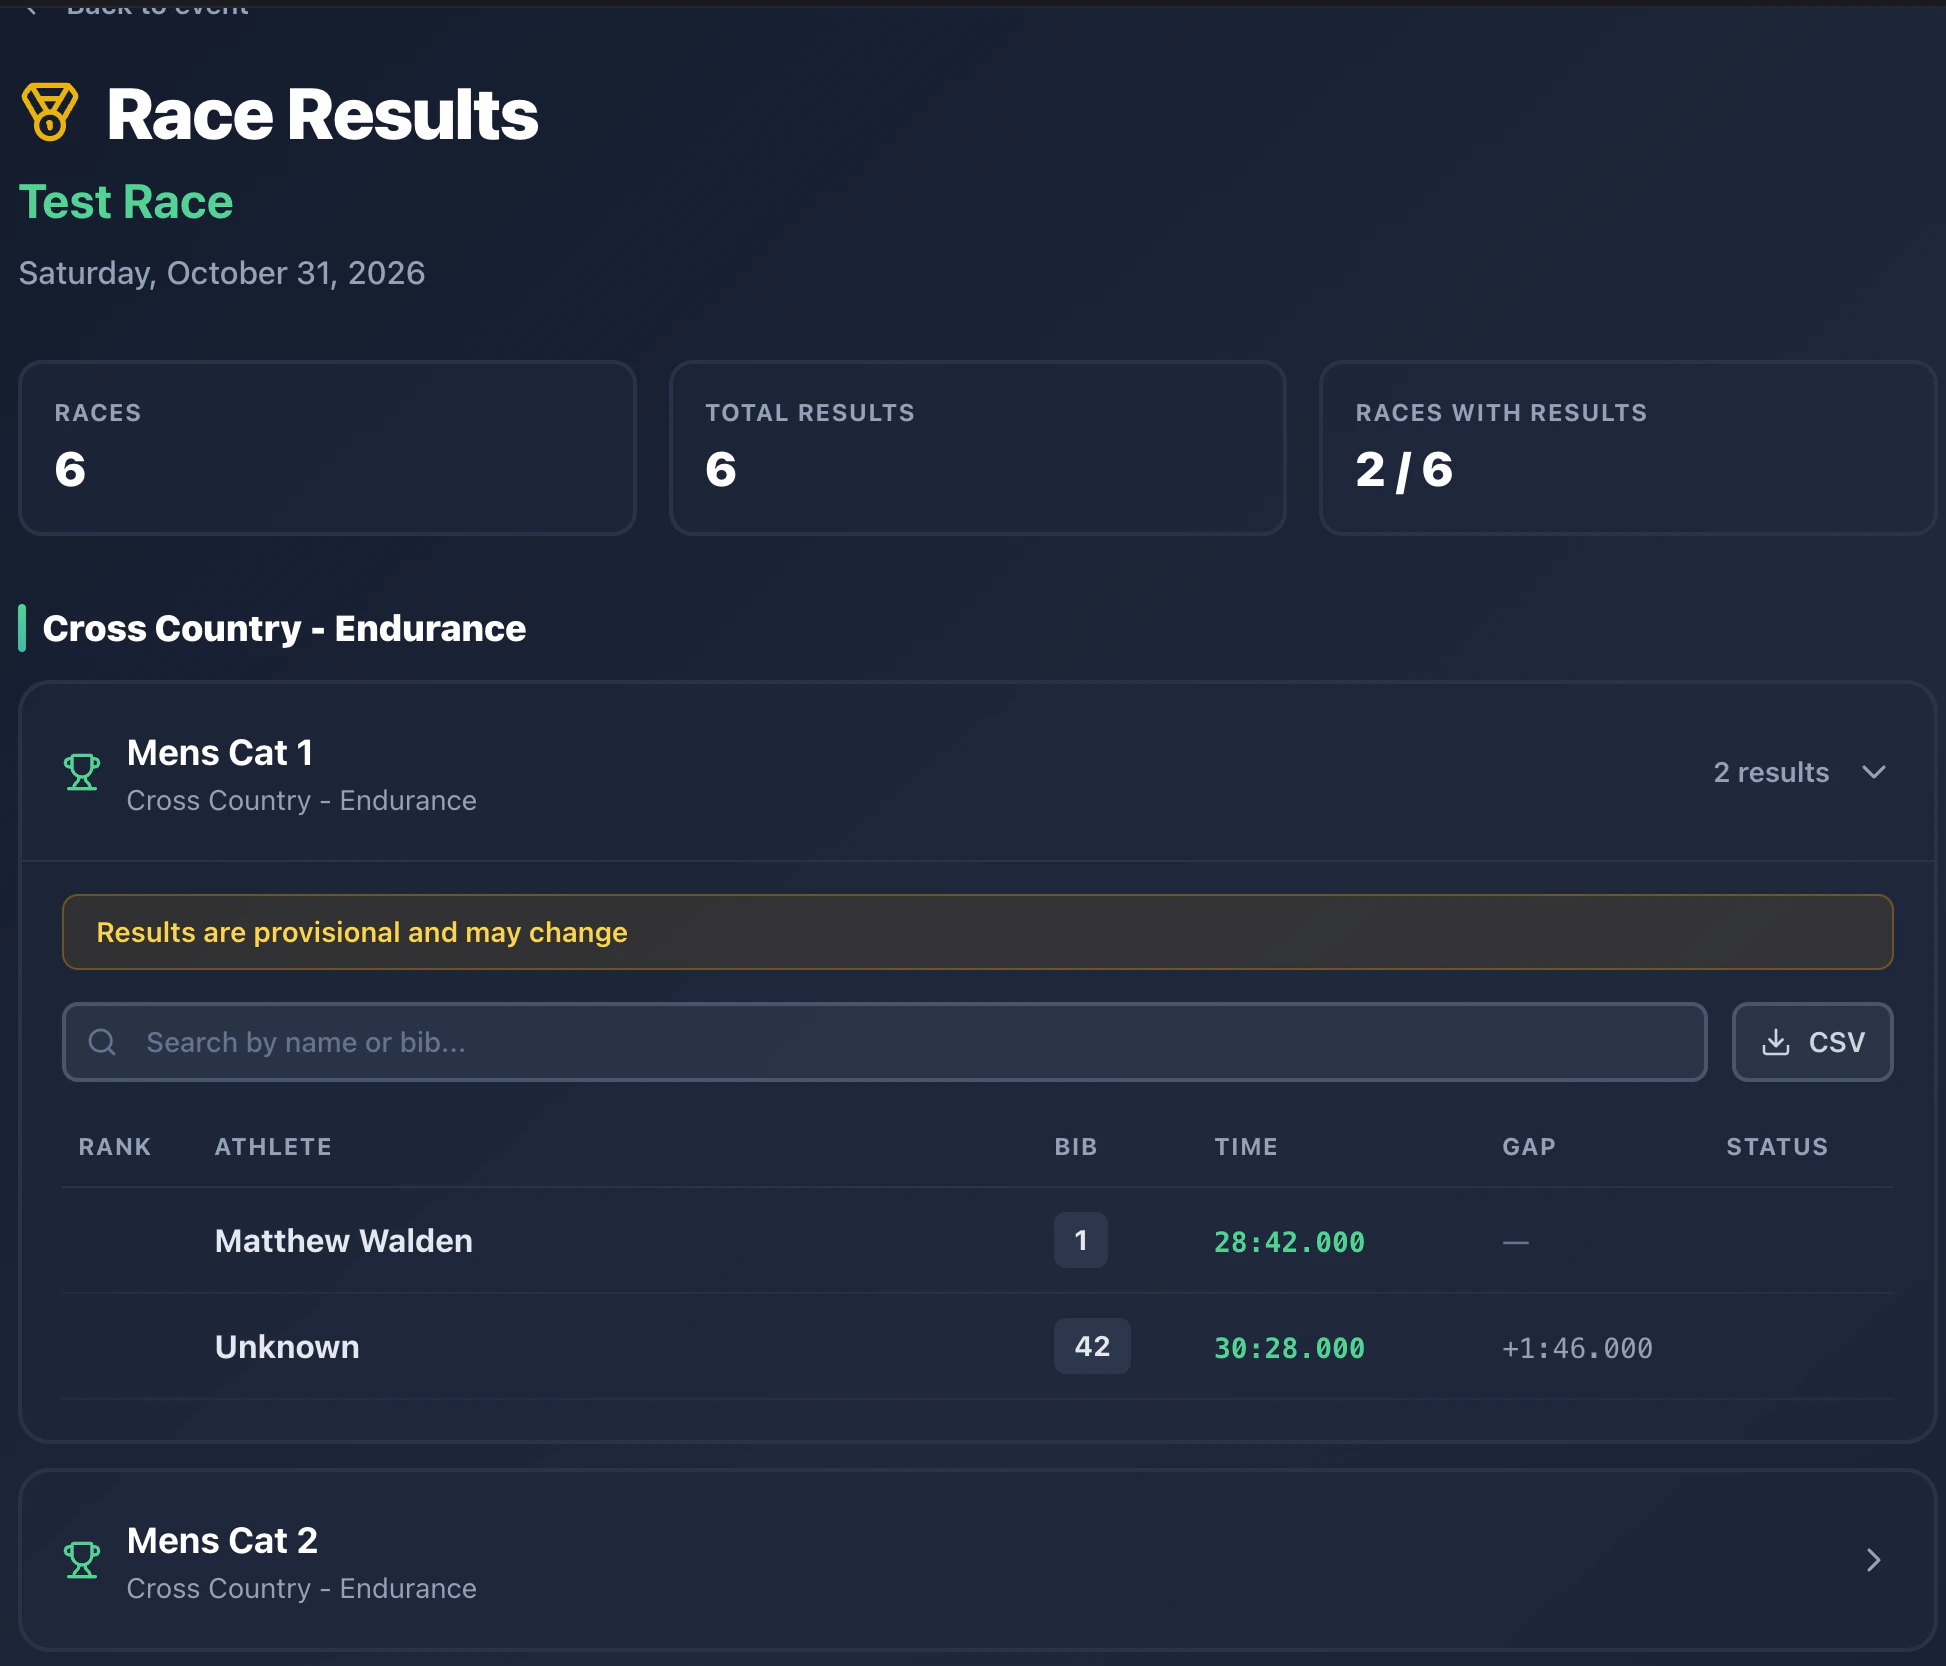Screen dimensions: 1946x1666
Task: Click the magnifier icon in the search box
Action: click(102, 1042)
